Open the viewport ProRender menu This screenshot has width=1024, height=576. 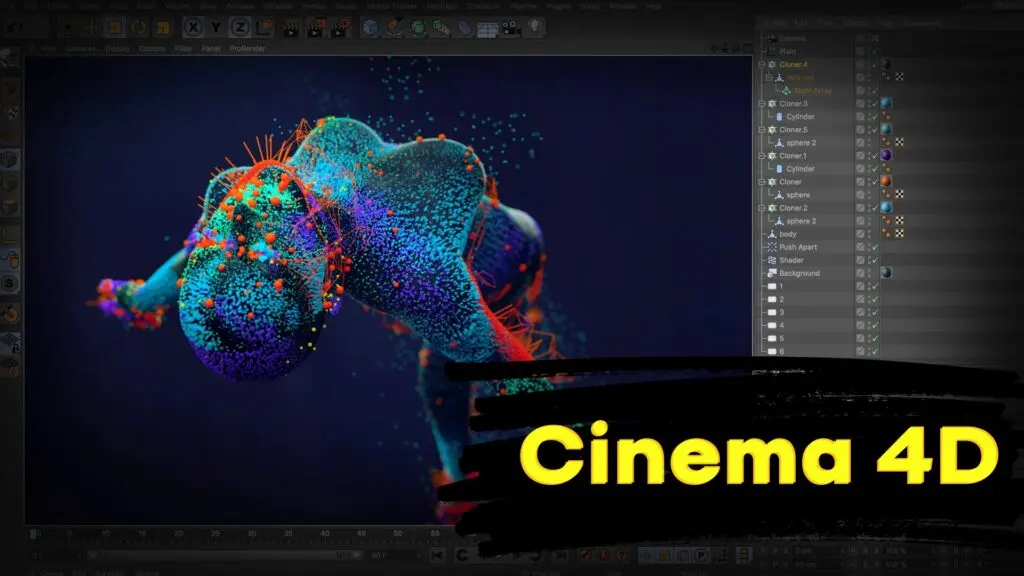(x=248, y=48)
